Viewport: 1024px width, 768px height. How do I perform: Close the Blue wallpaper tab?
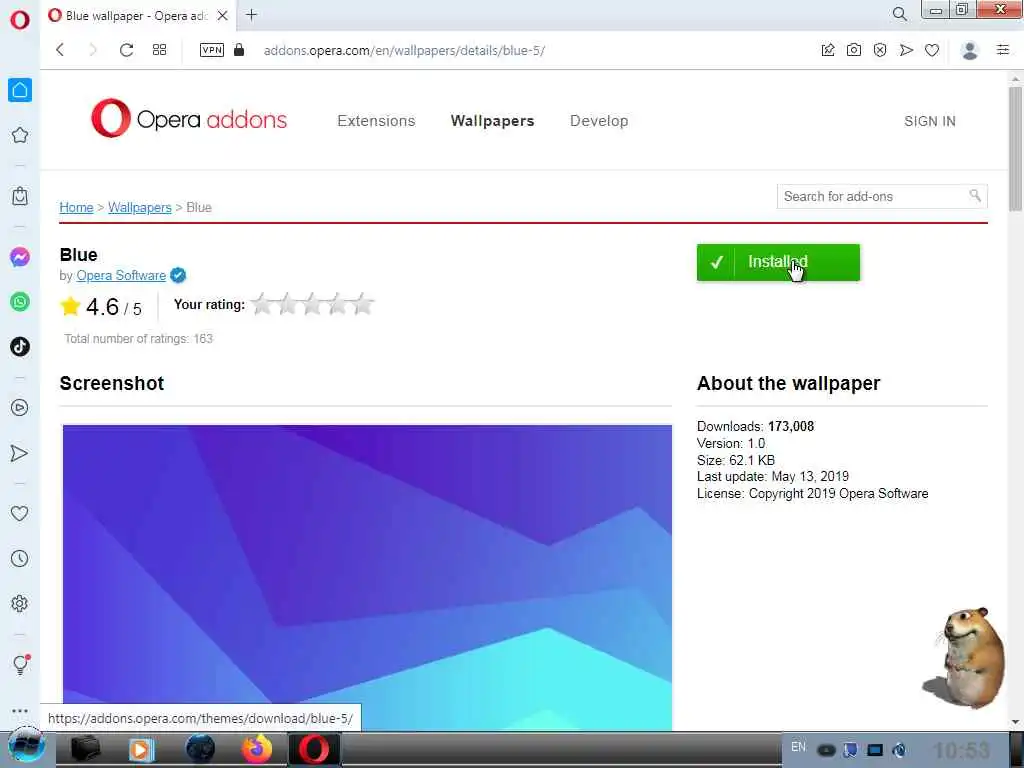[x=223, y=15]
